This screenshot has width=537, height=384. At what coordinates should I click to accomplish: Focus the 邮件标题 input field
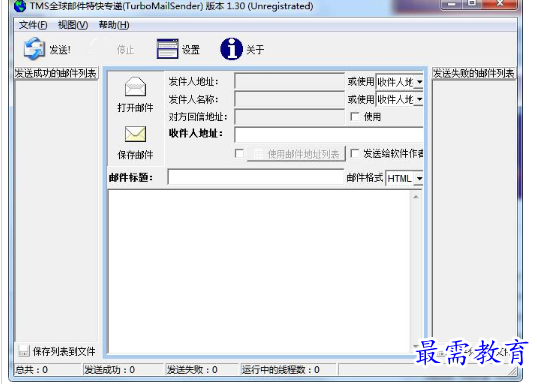coord(255,177)
